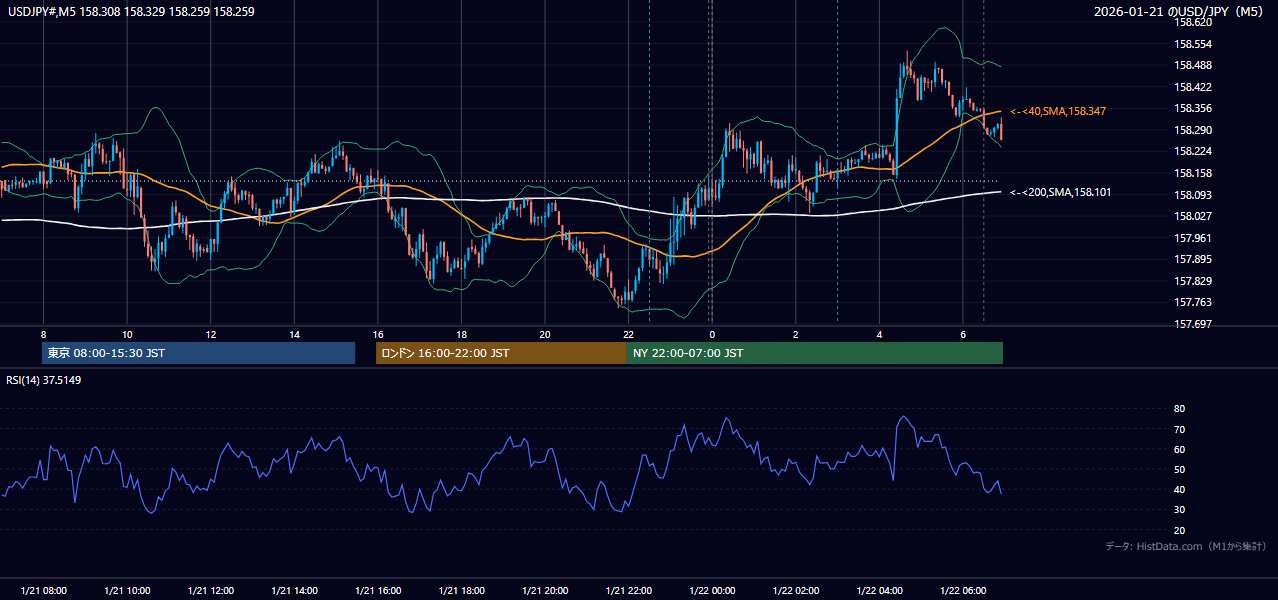Click the bottom time label 1/22 04:00
Screen dimensions: 1278x600
879,591
